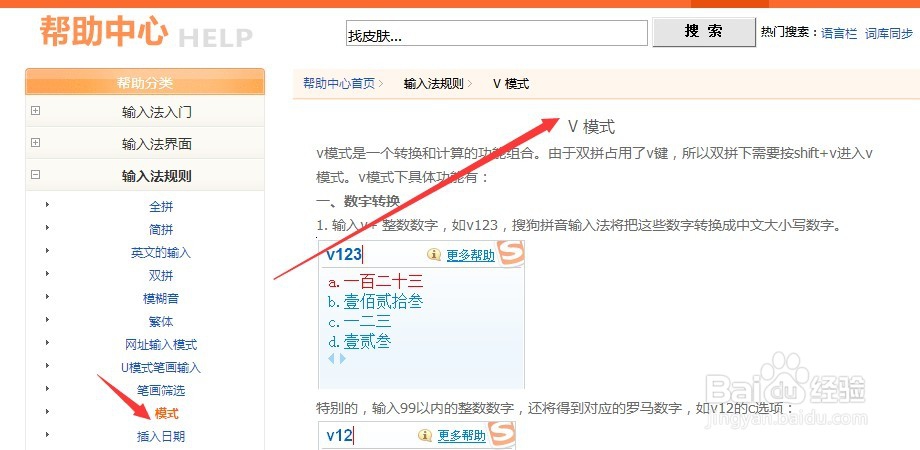Click the 一、数字转换 section heading

(x=358, y=202)
